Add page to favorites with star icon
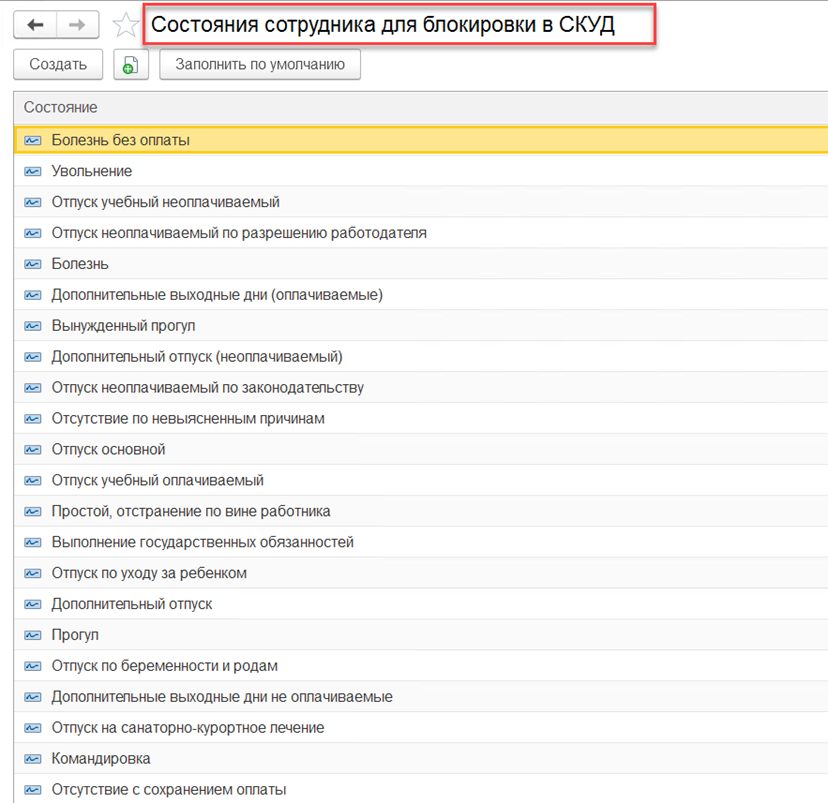This screenshot has width=828, height=803. 125,25
